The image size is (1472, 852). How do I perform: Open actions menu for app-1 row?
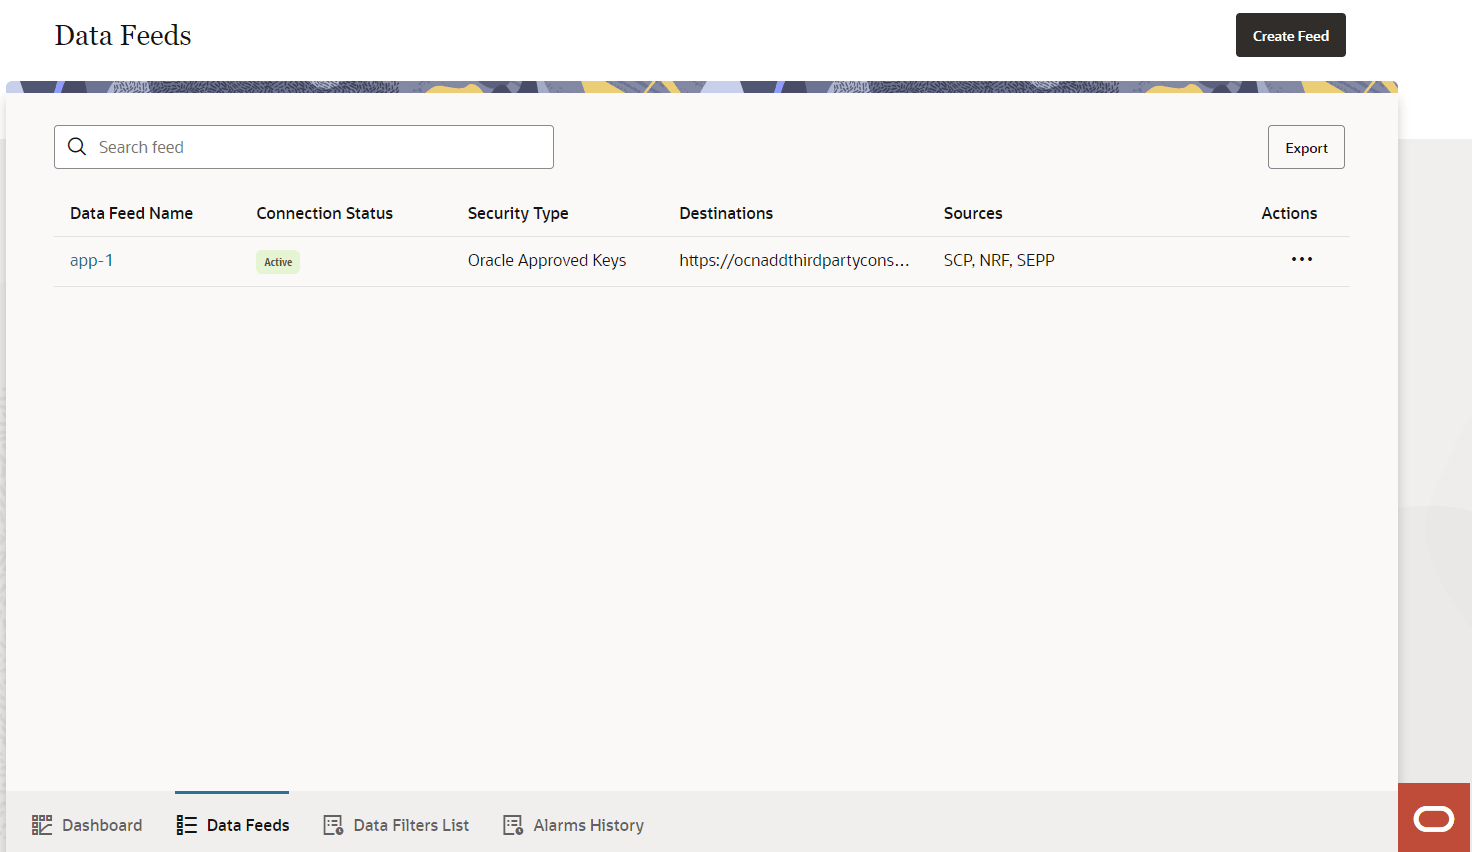pos(1301,259)
